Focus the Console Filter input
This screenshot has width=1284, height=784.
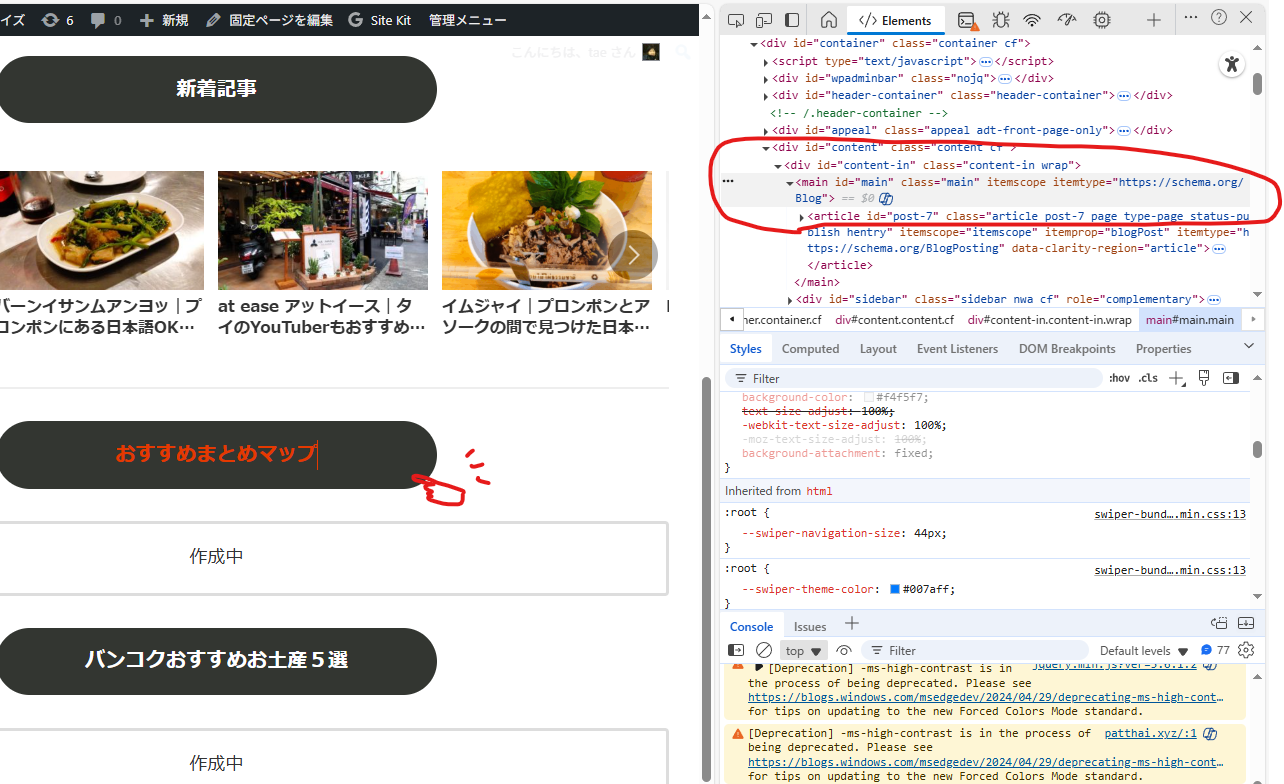(975, 650)
